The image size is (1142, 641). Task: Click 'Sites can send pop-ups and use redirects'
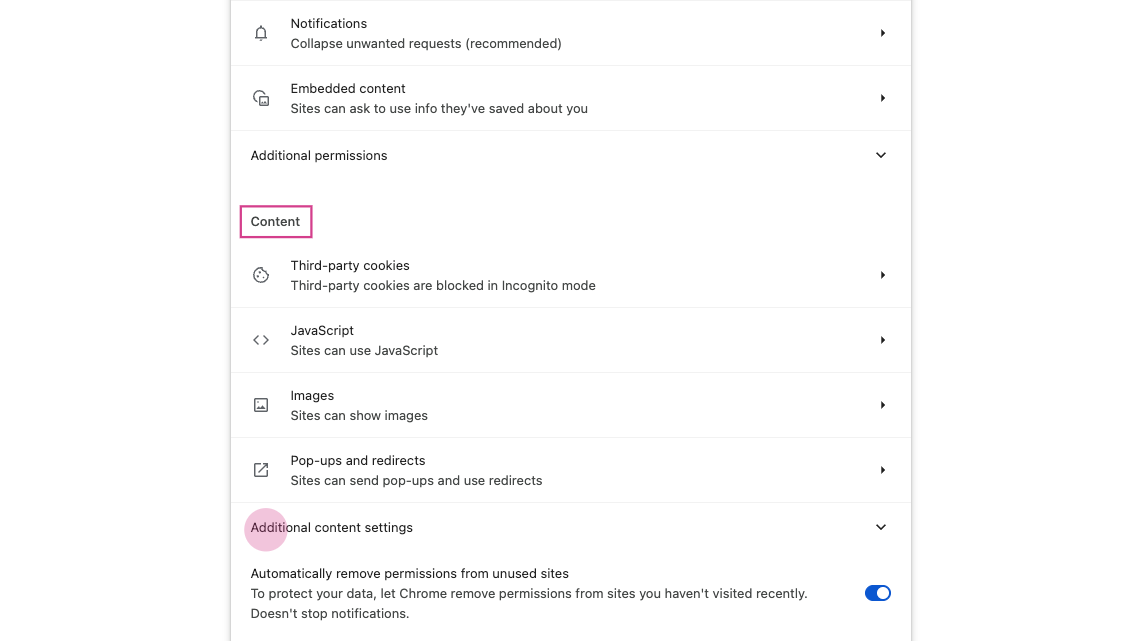pos(417,480)
